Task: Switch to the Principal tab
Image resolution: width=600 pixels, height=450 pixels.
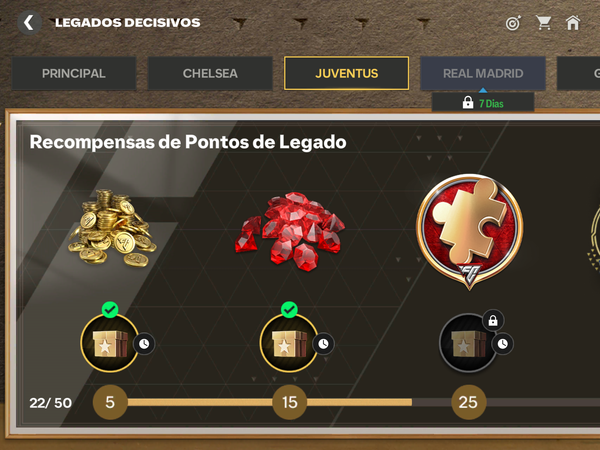Action: tap(74, 73)
